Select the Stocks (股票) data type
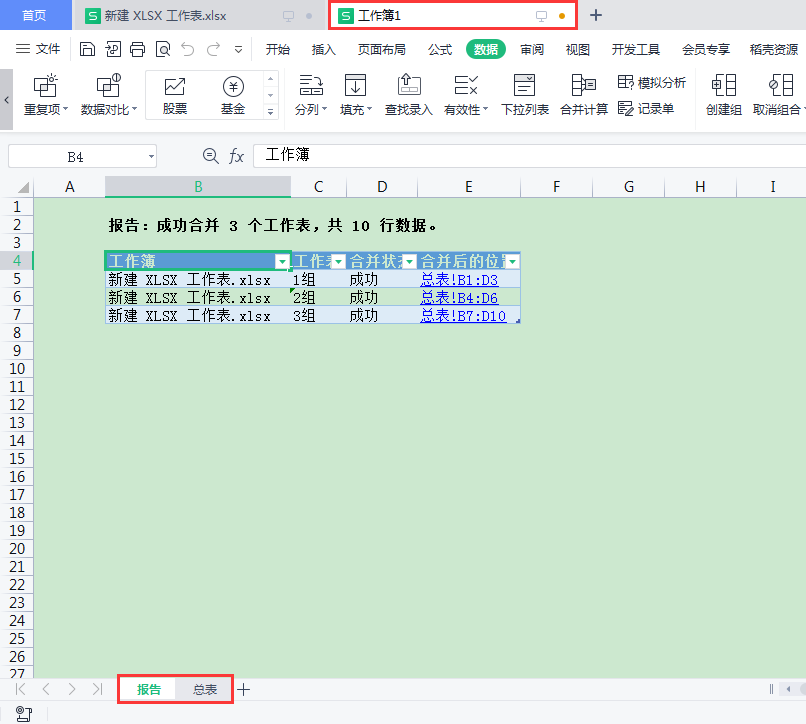 [175, 96]
